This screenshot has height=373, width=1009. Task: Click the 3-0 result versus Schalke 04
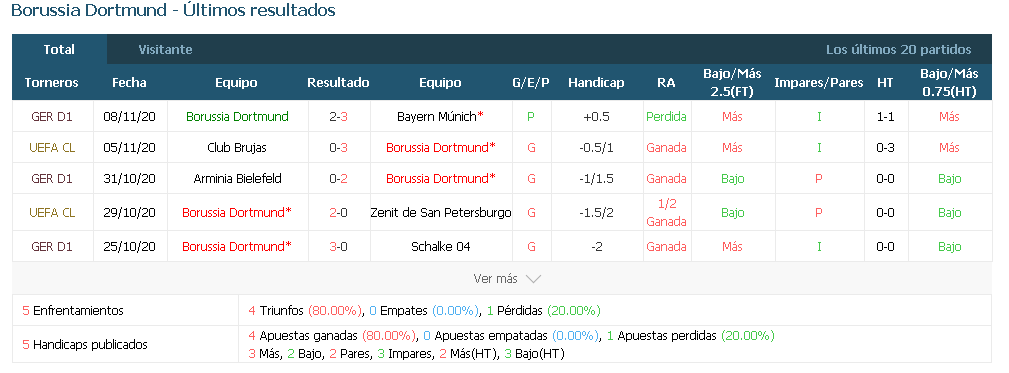click(x=338, y=246)
